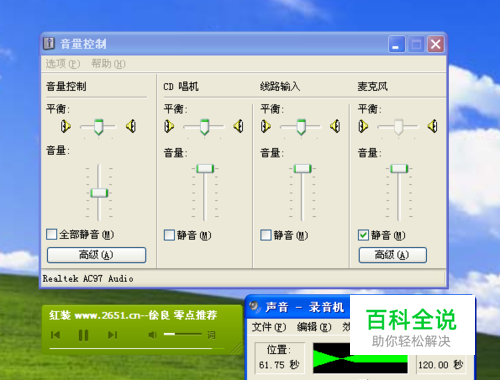Viewport: 500px width, 380px height.
Task: Click the 线路输入 balance slider thumb
Action: point(301,127)
